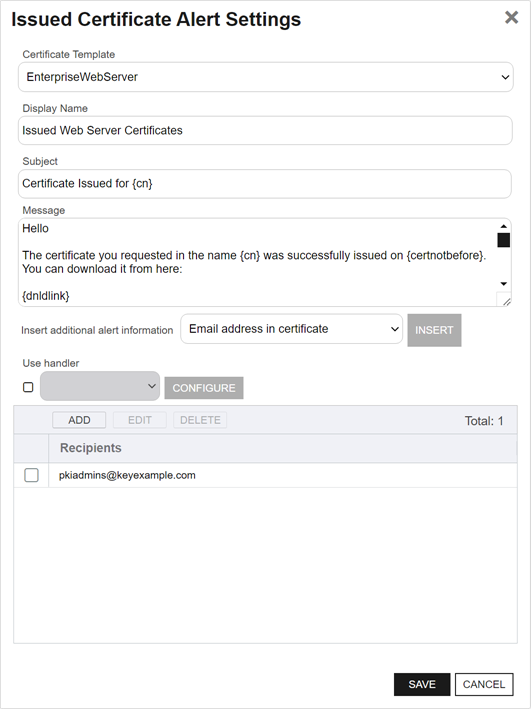The image size is (531, 709).
Task: Close the Issued Certificate Alert Settings dialog
Action: pos(511,18)
